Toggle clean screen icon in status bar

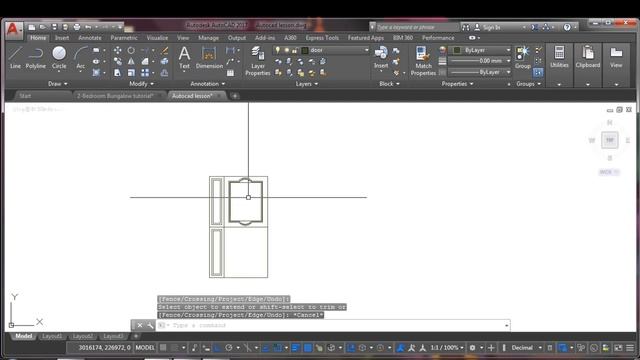(x=618, y=347)
